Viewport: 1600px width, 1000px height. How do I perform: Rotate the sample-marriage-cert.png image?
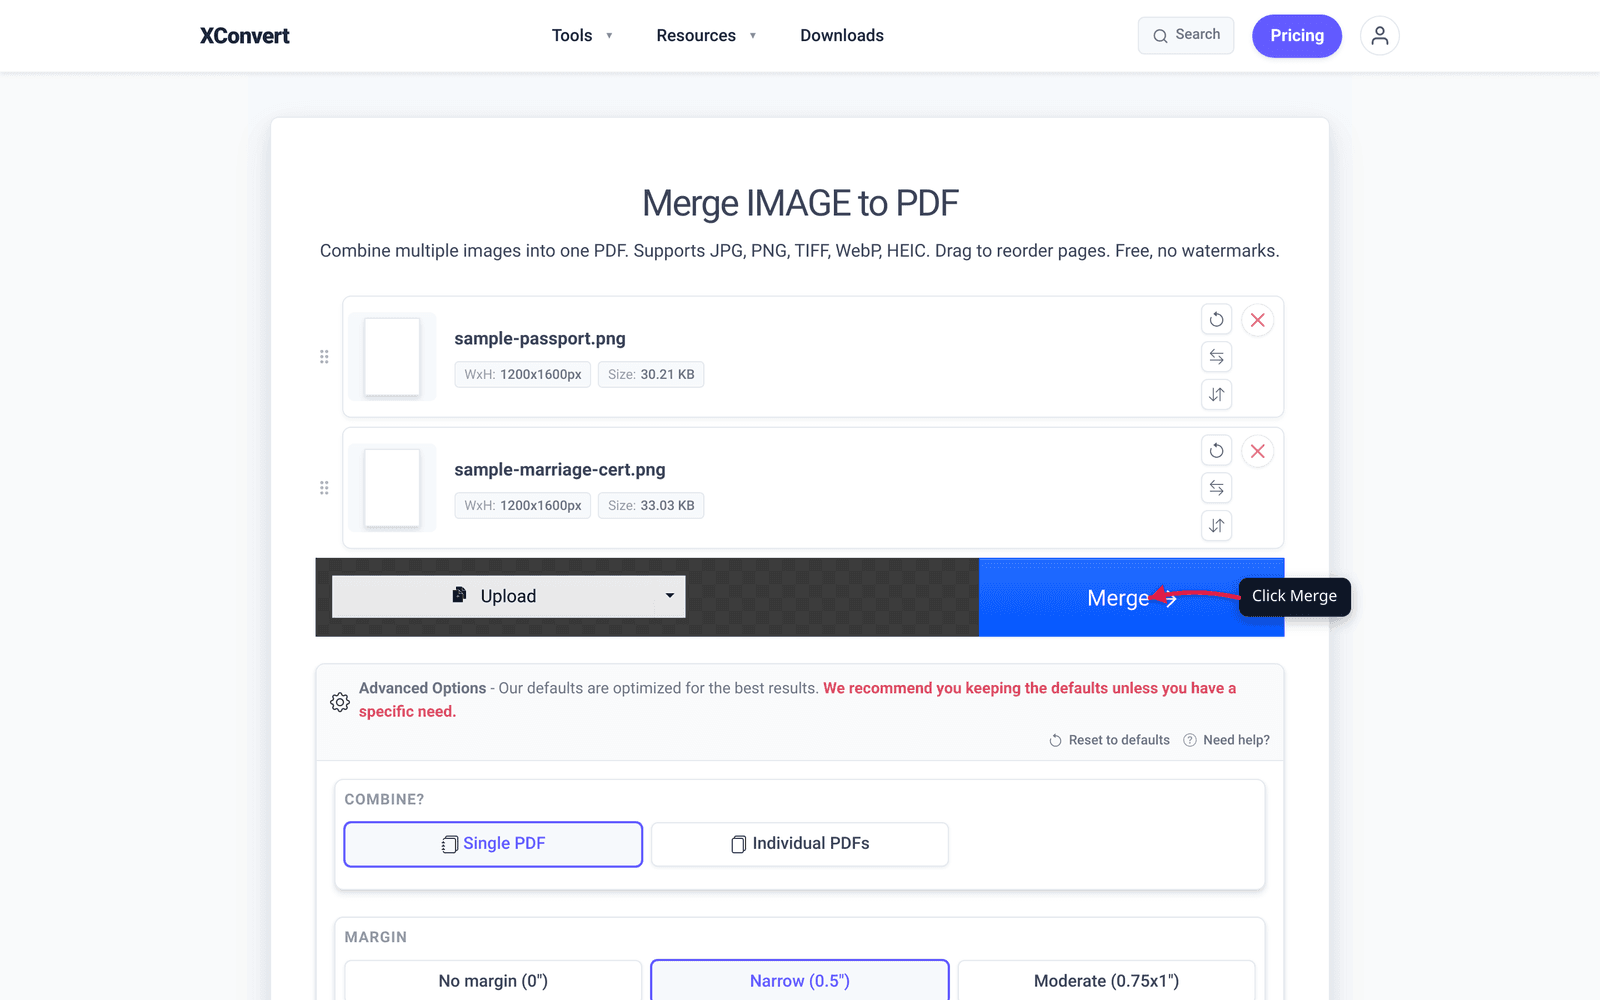(1216, 451)
